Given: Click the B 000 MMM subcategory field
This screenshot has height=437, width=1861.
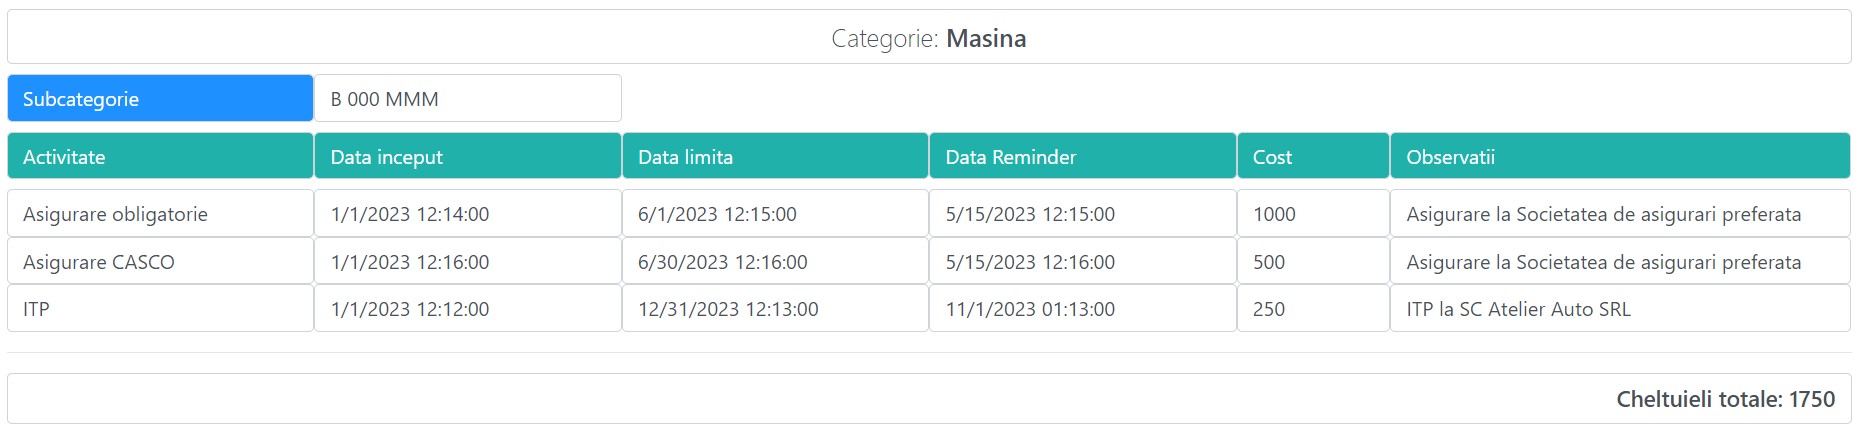Looking at the screenshot, I should tap(467, 99).
